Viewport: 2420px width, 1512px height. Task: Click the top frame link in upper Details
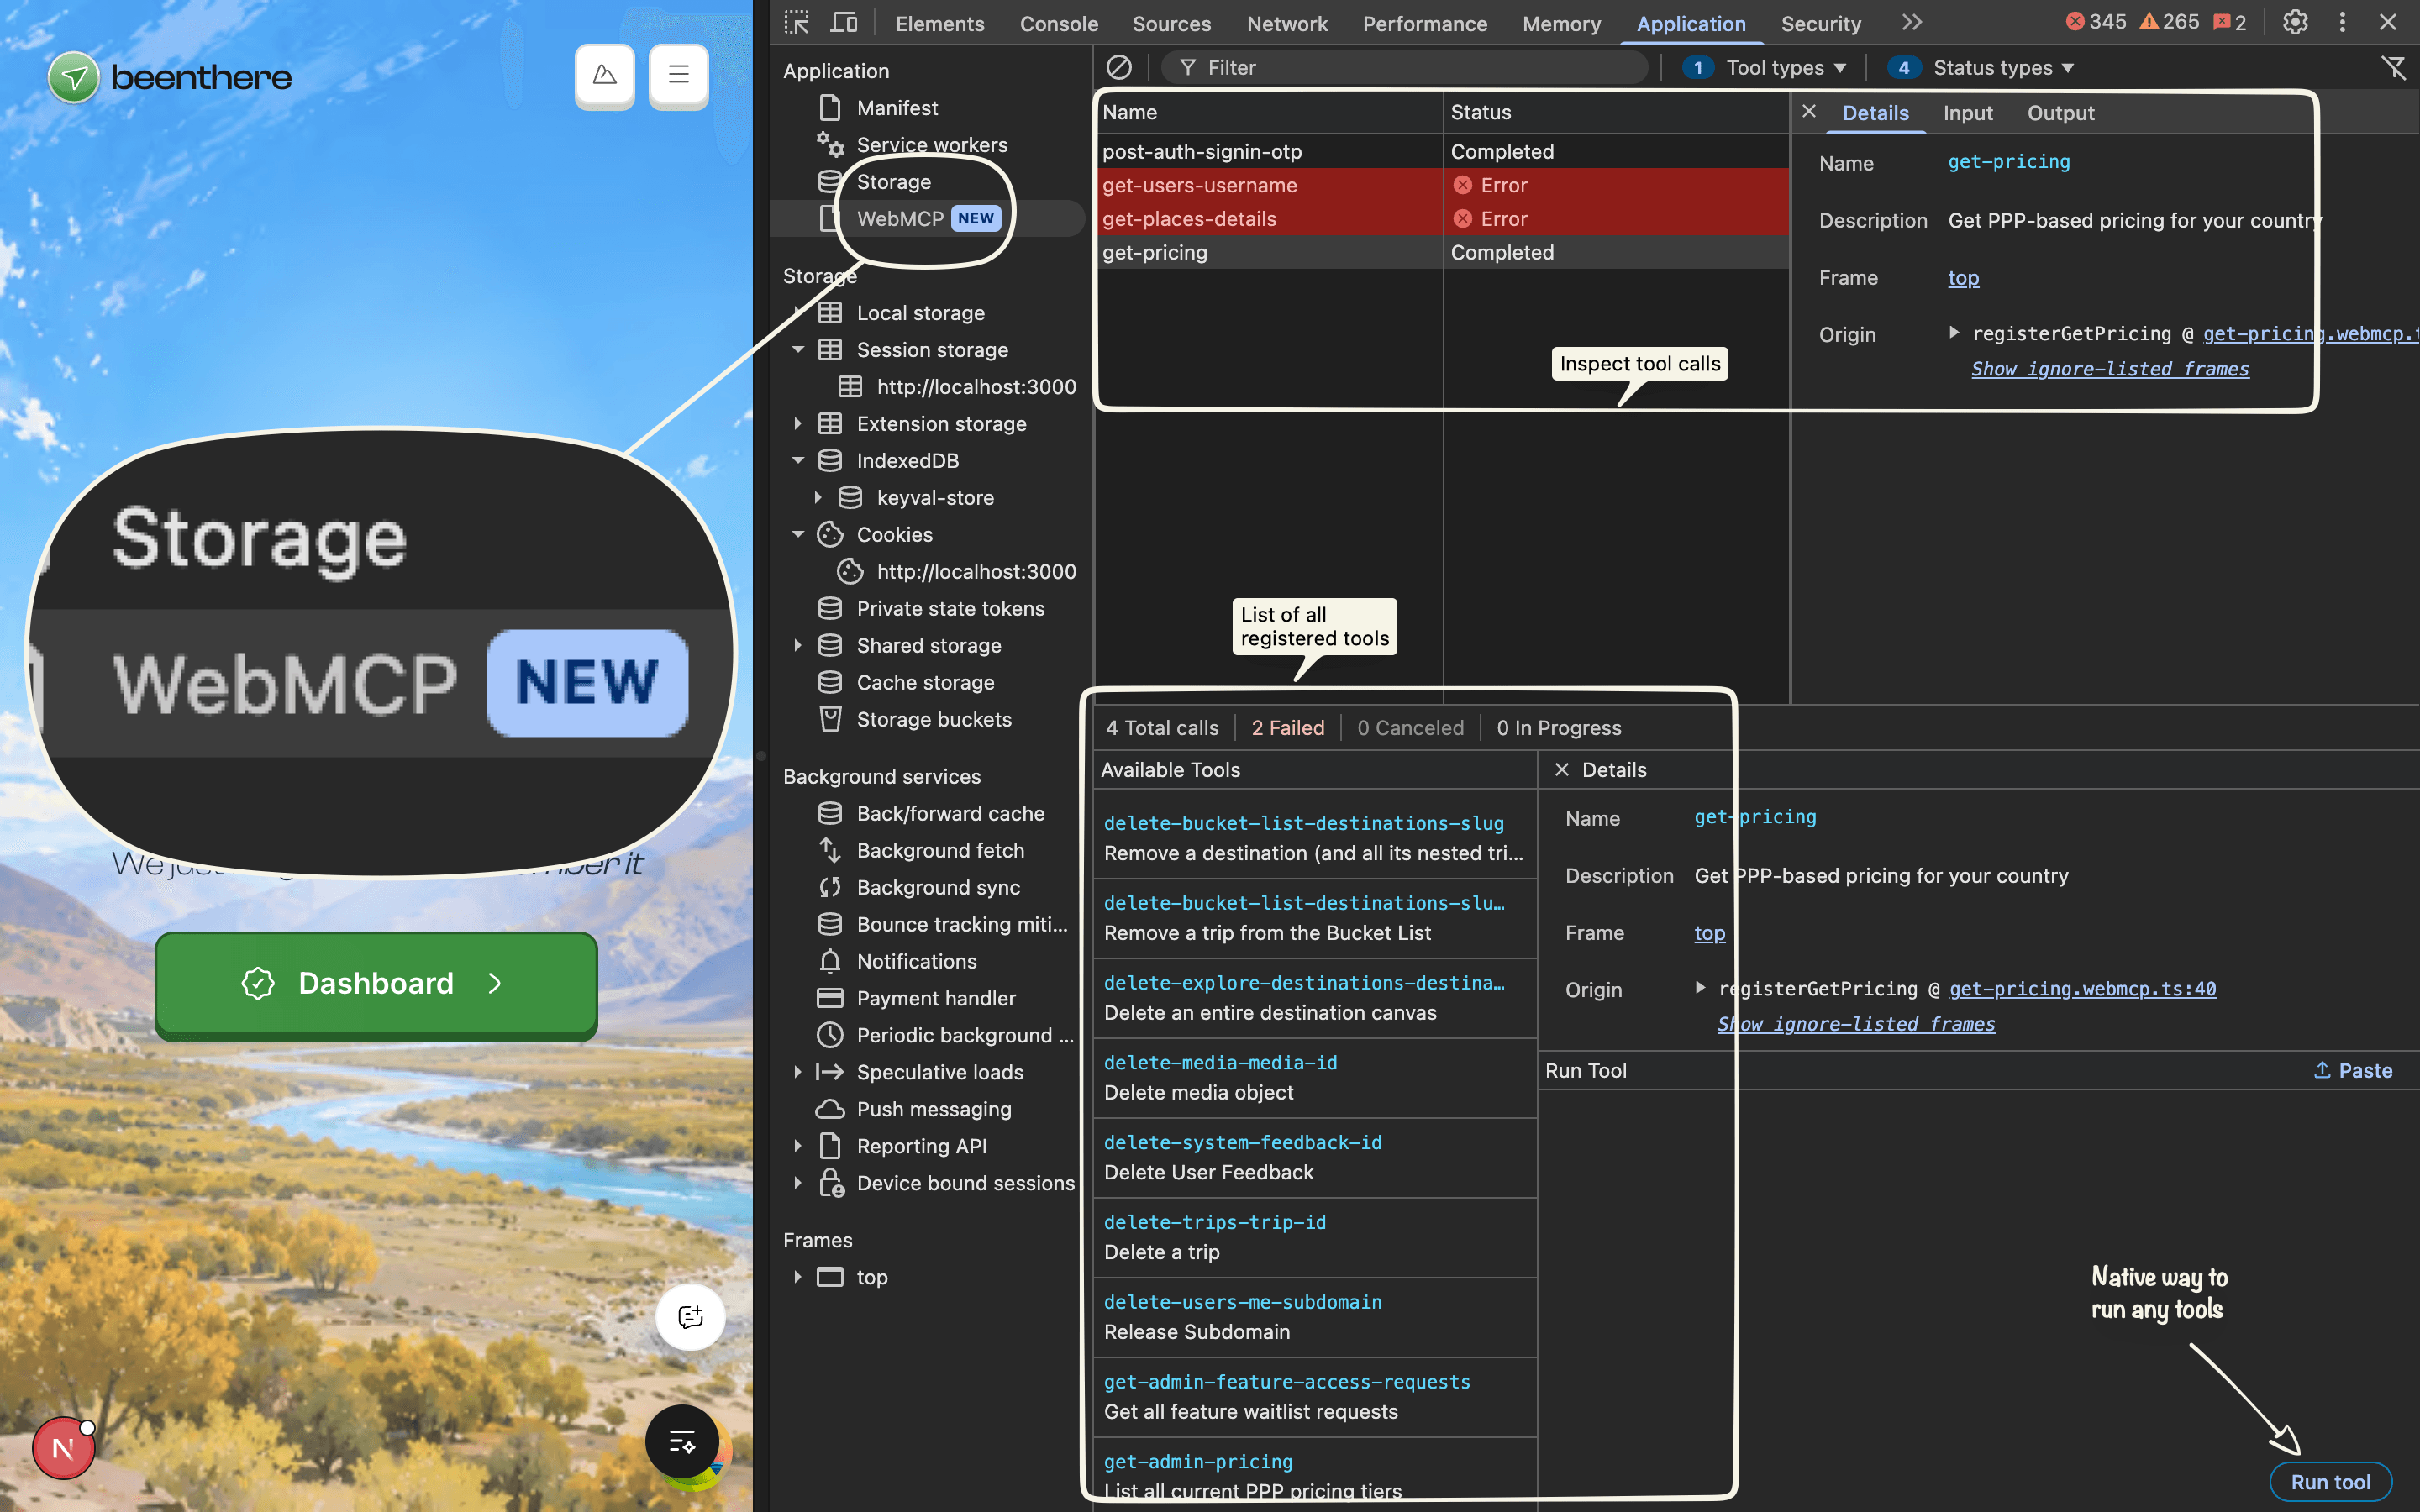(1963, 278)
